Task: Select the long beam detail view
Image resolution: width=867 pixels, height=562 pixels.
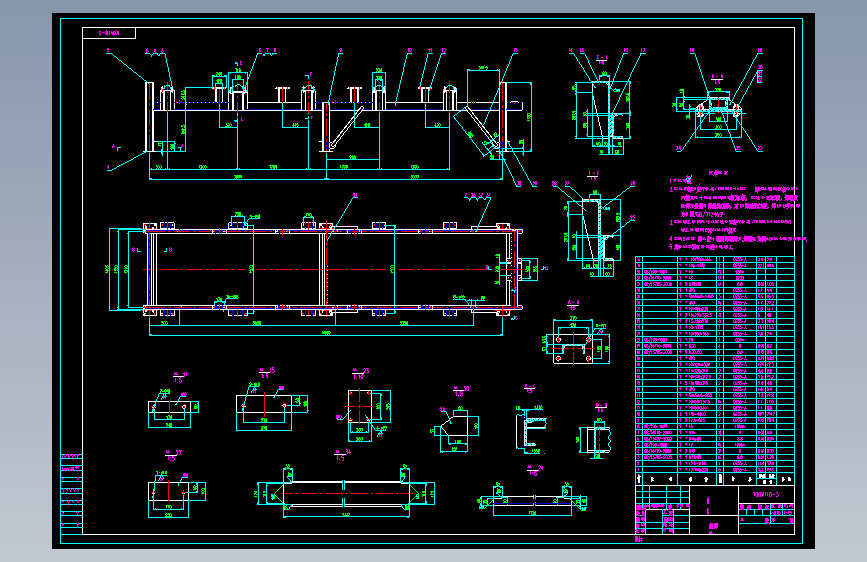Action: 346,492
